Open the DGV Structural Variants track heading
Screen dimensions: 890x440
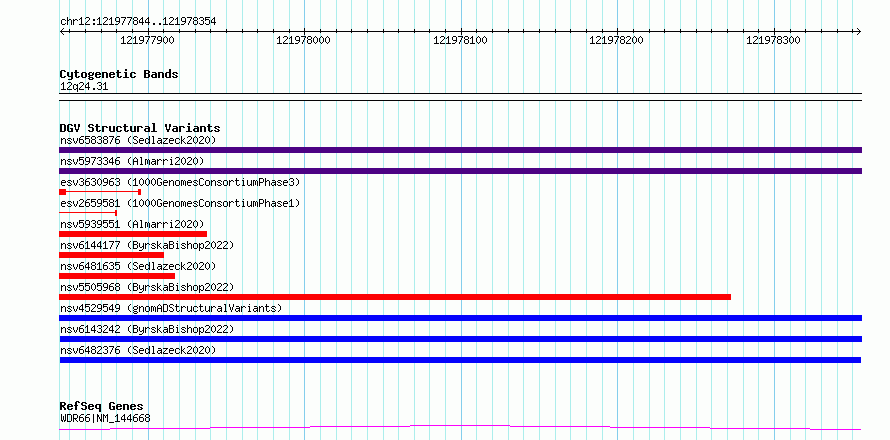[140, 128]
